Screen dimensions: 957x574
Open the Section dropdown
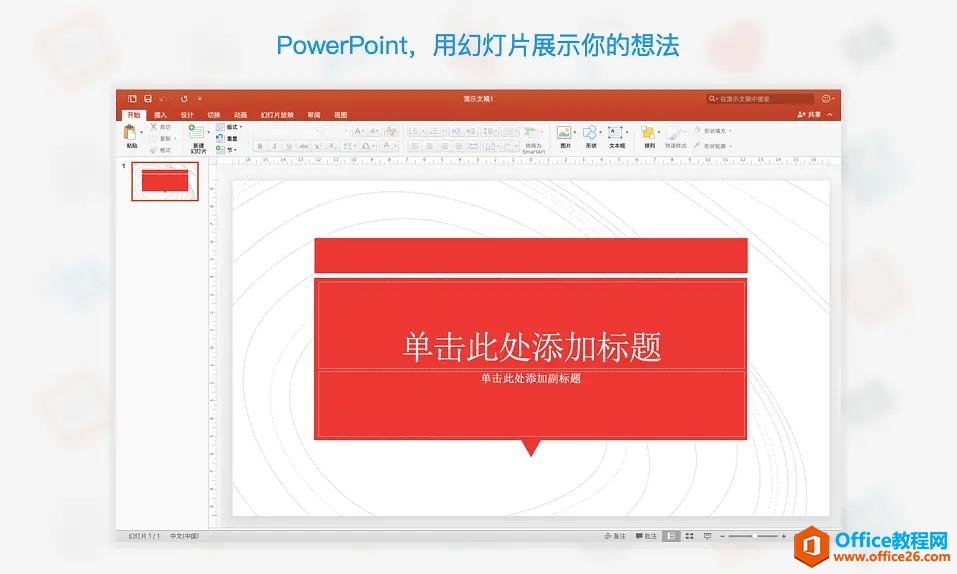[226, 150]
